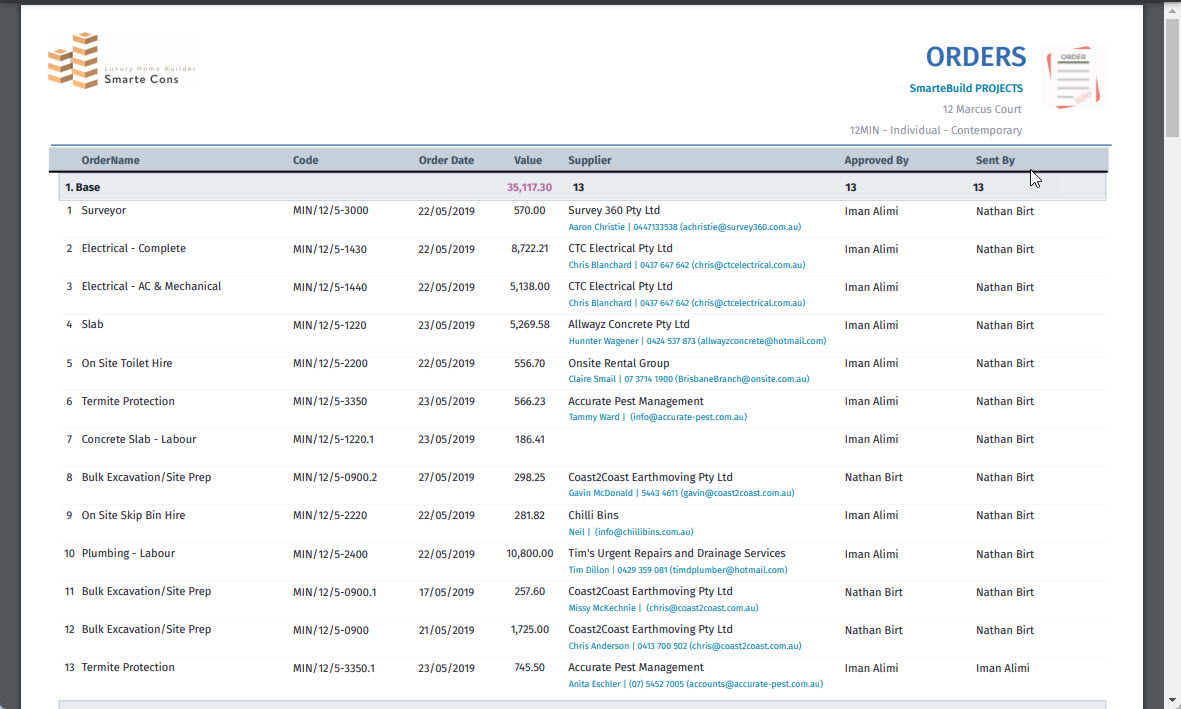
Task: Click the page scrollbar down arrow
Action: click(1171, 700)
